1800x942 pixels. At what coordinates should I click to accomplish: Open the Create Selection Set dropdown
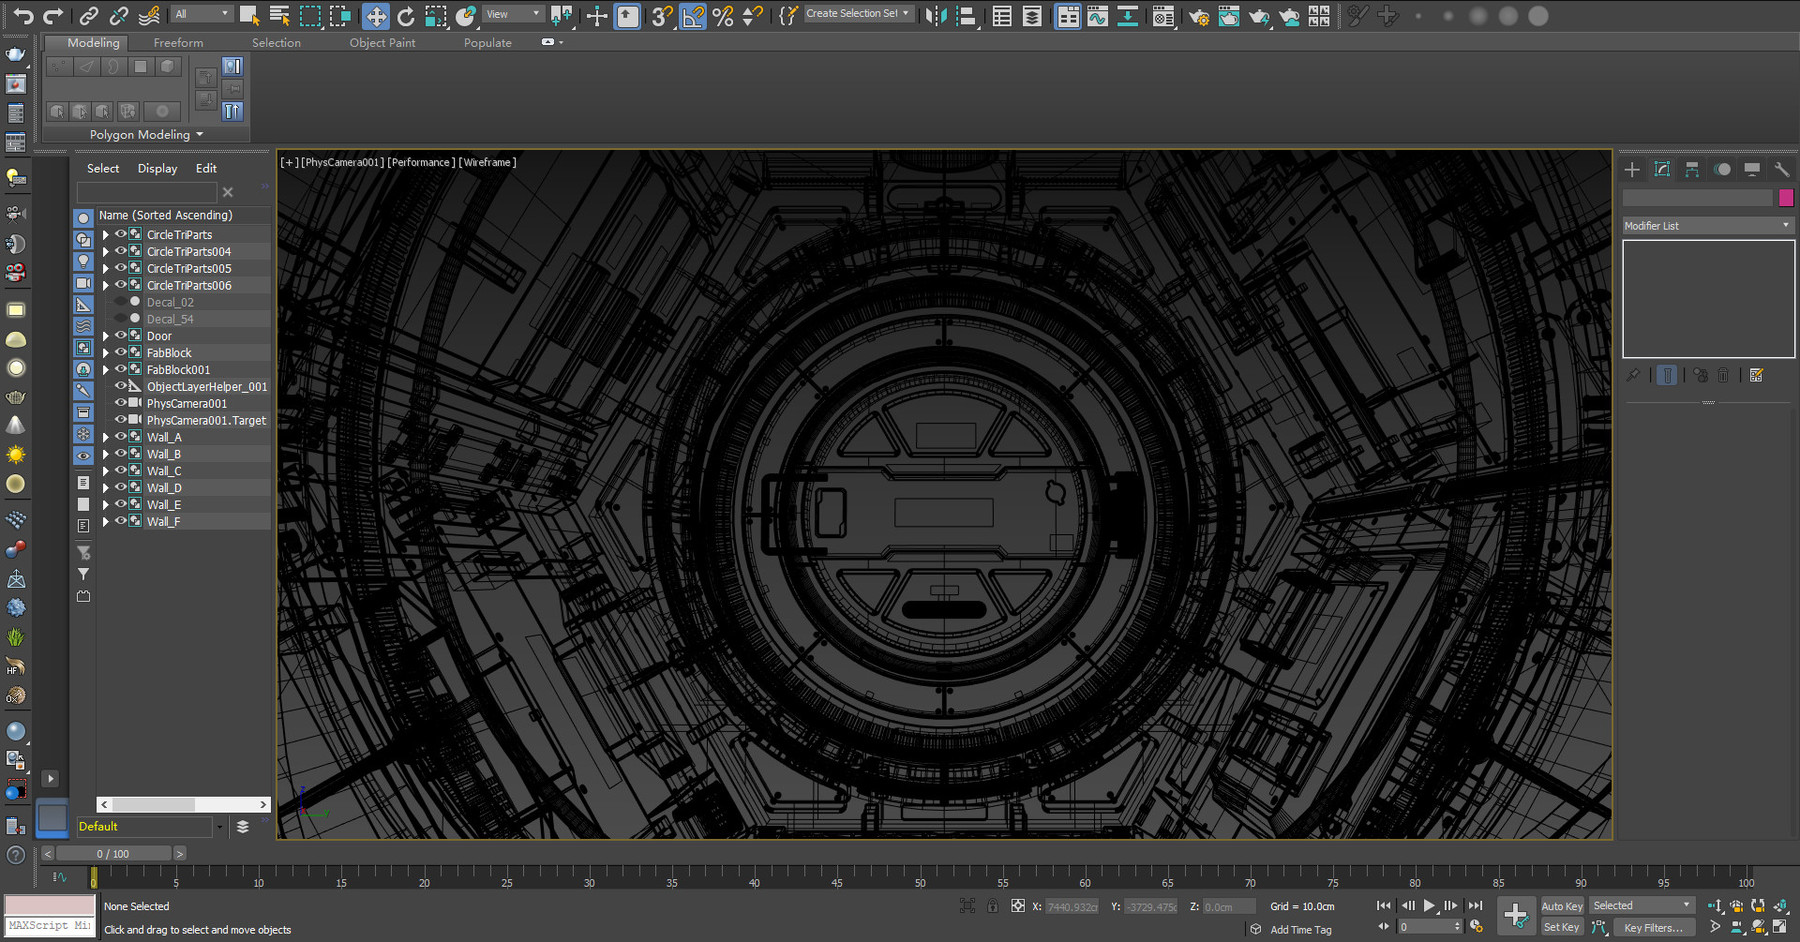click(859, 14)
